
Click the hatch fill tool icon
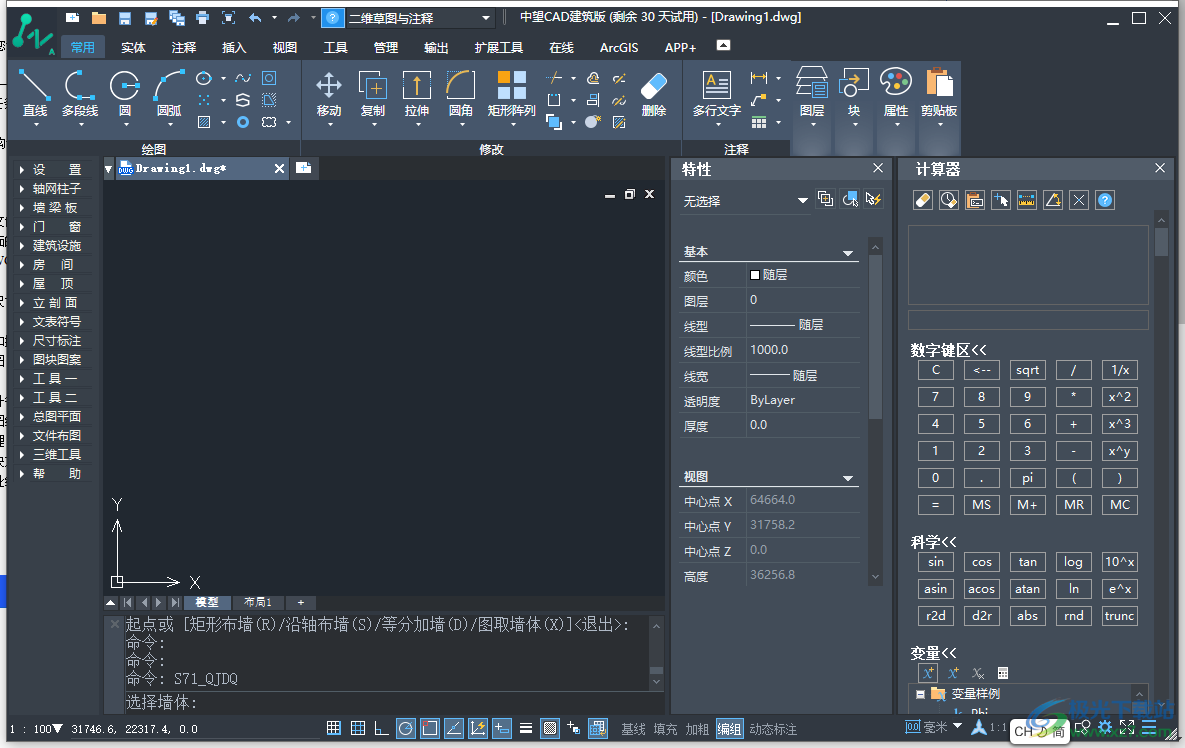(204, 122)
